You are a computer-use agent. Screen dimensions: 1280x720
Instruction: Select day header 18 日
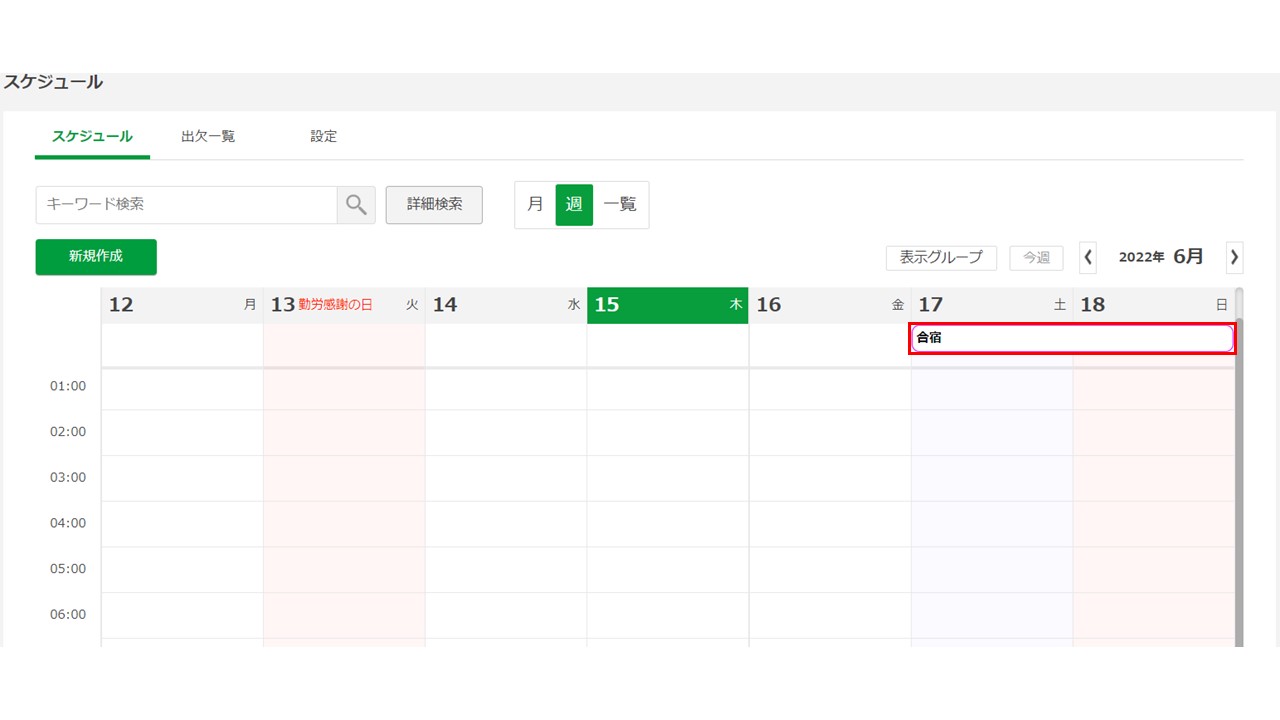tap(1154, 305)
